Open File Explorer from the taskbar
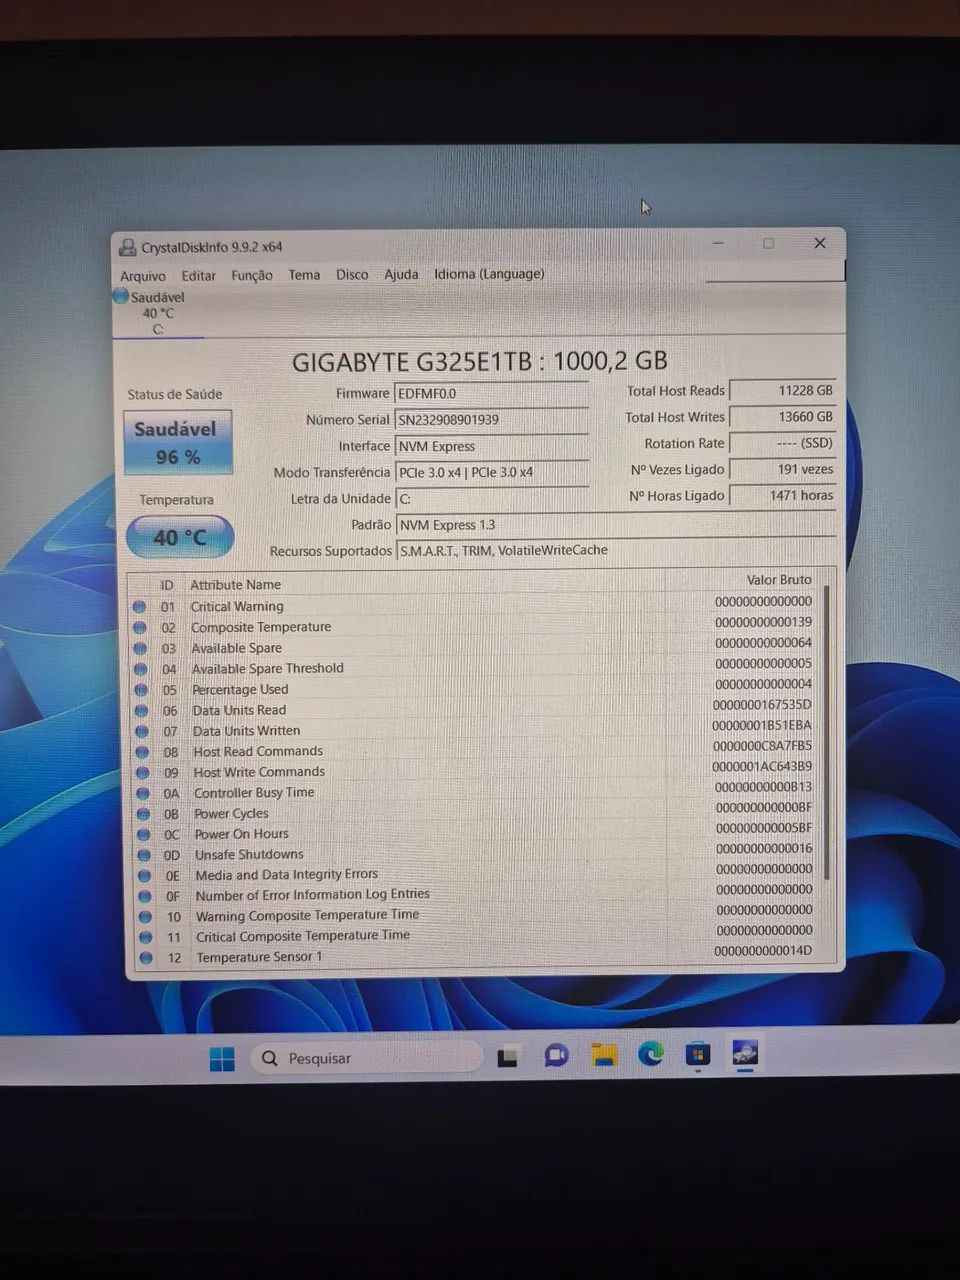This screenshot has height=1280, width=960. click(603, 1054)
